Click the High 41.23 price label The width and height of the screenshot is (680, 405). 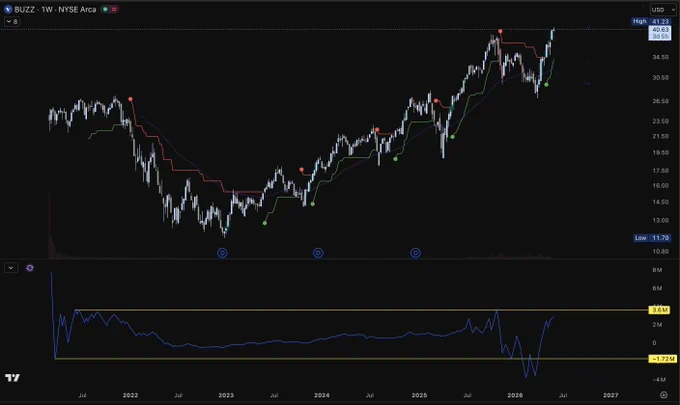point(651,21)
